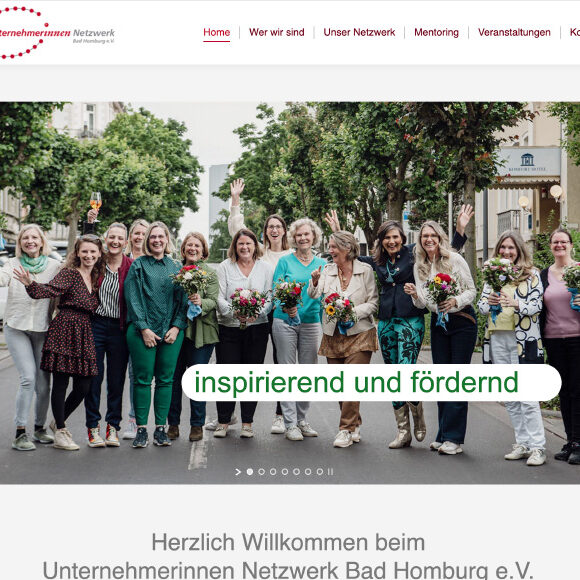Select the fifth slide indicator dot
The width and height of the screenshot is (580, 580).
(296, 472)
